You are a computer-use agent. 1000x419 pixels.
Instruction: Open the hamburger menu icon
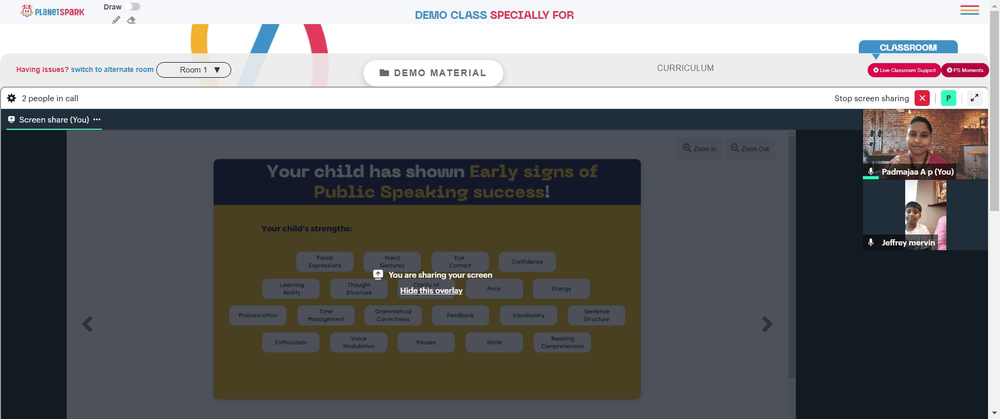point(969,10)
